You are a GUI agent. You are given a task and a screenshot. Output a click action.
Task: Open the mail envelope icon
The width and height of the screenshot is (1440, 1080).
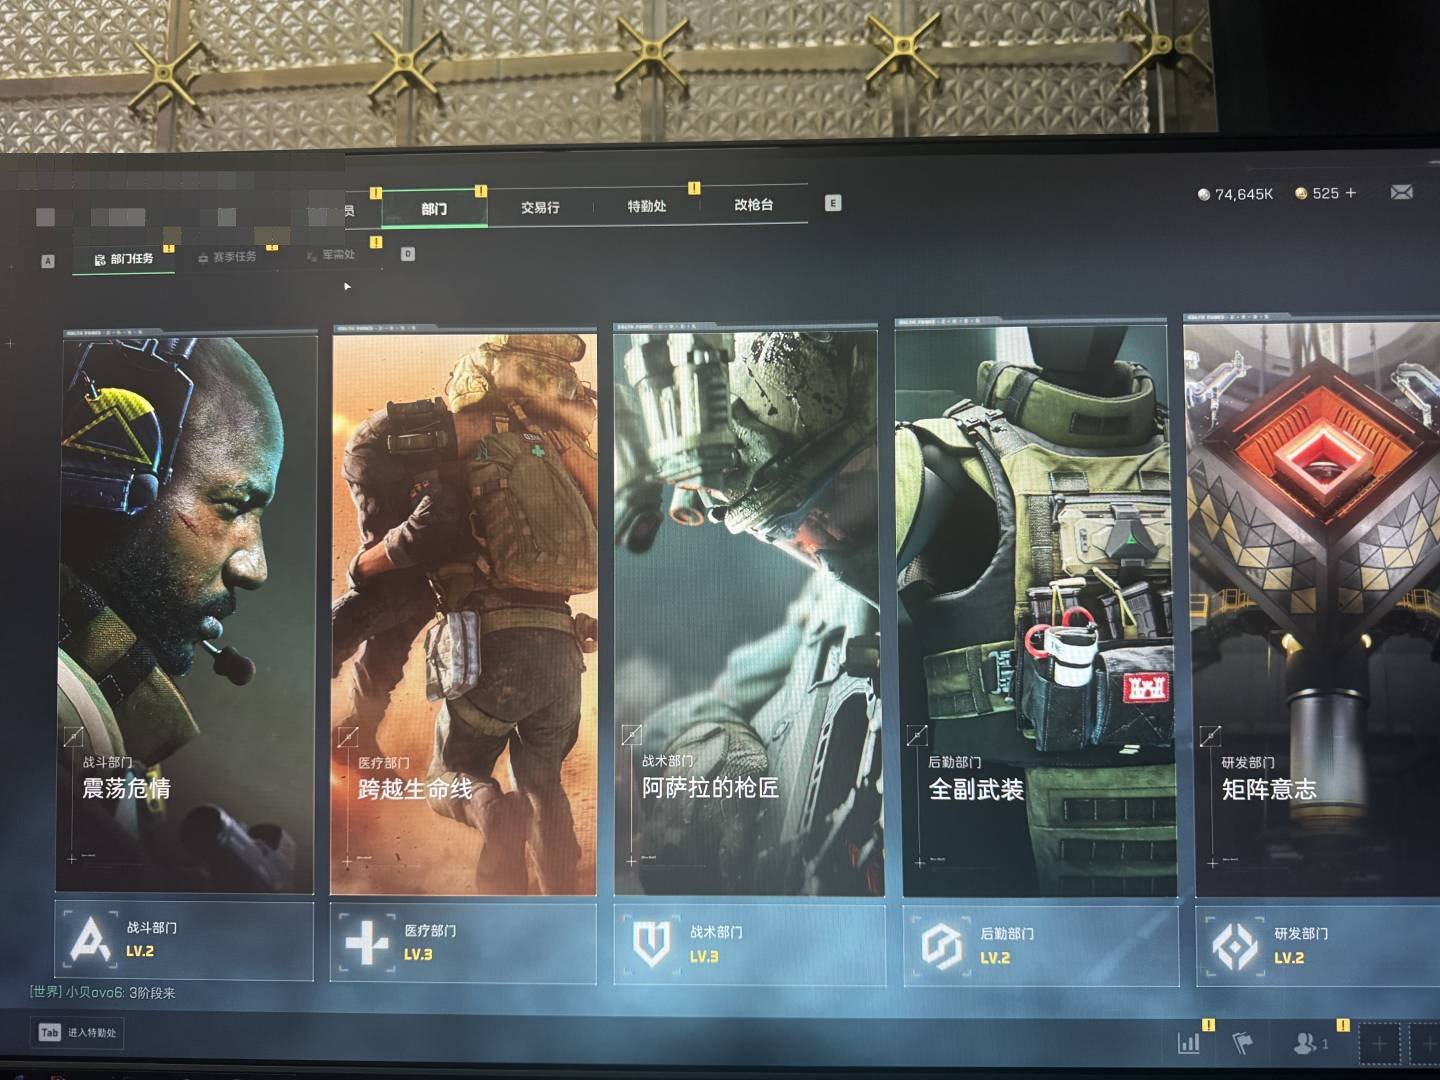1401,192
